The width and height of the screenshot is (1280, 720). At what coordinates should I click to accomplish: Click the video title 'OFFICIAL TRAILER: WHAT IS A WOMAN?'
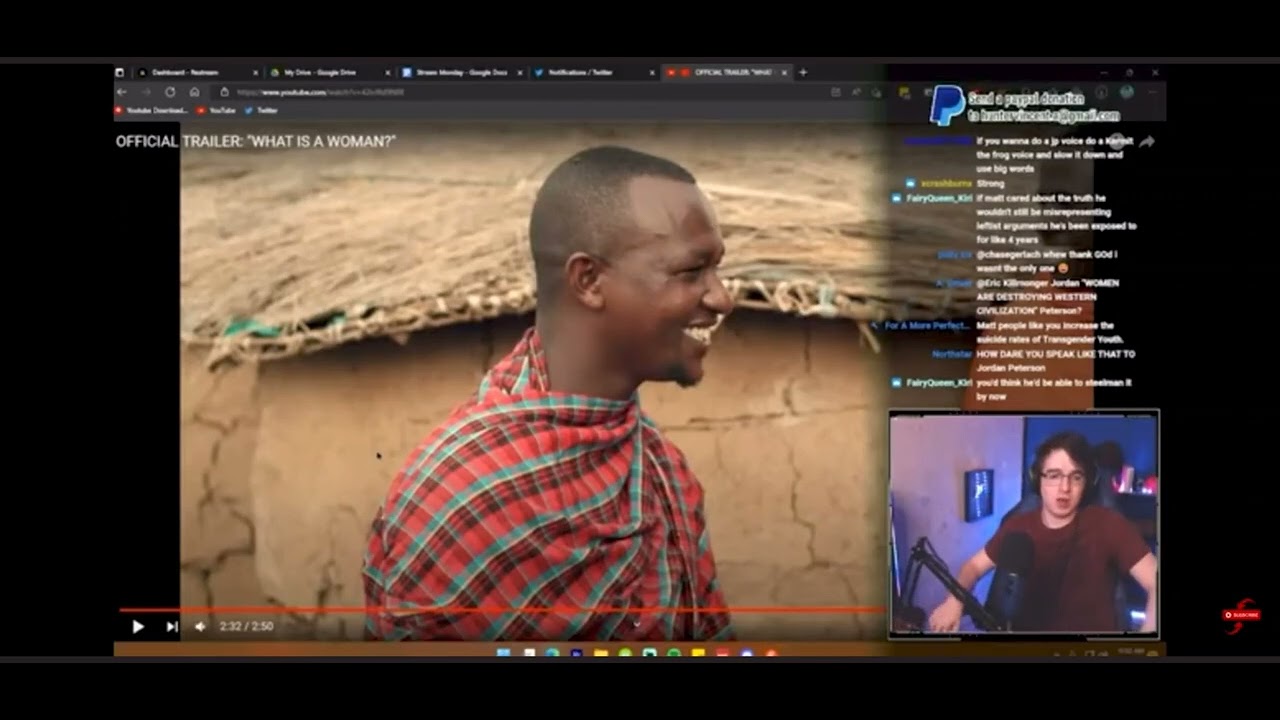point(256,141)
